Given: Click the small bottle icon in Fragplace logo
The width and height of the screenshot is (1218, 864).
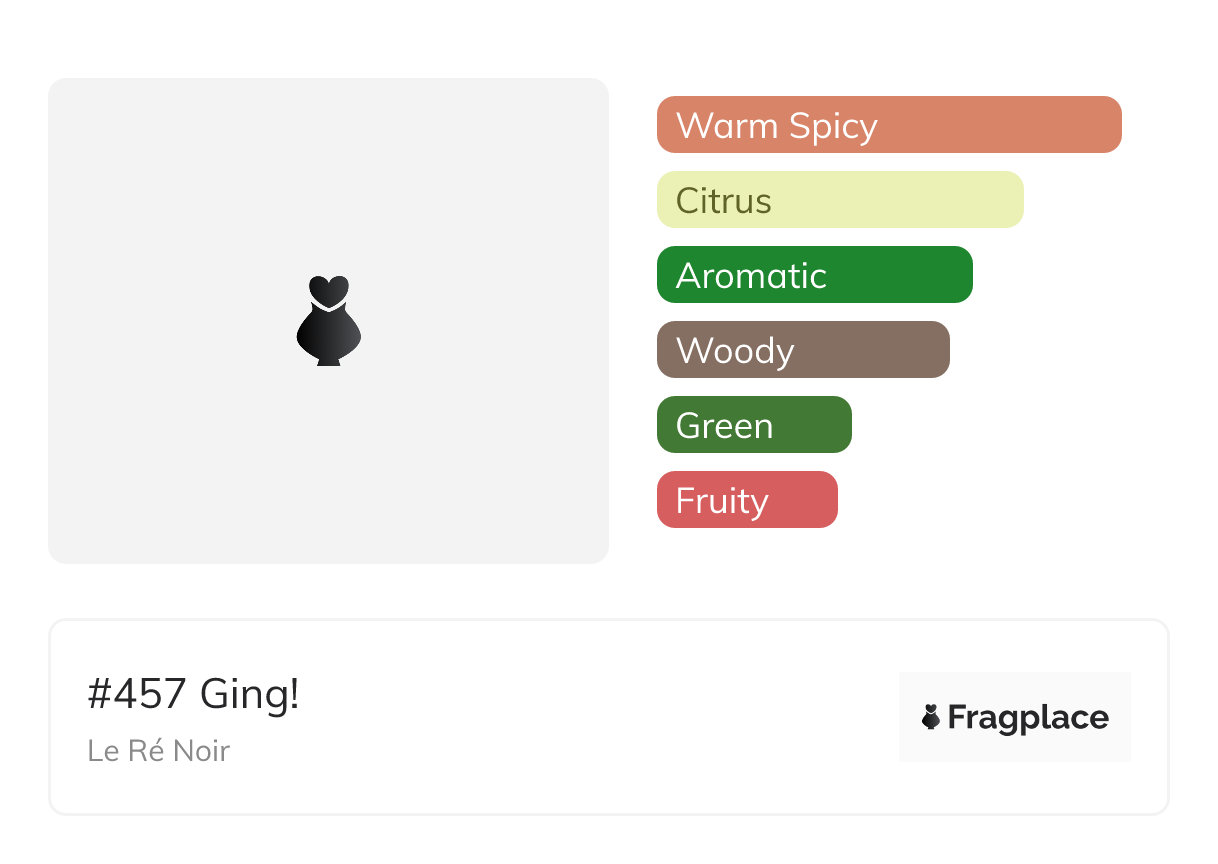Looking at the screenshot, I should pyautogui.click(x=931, y=717).
